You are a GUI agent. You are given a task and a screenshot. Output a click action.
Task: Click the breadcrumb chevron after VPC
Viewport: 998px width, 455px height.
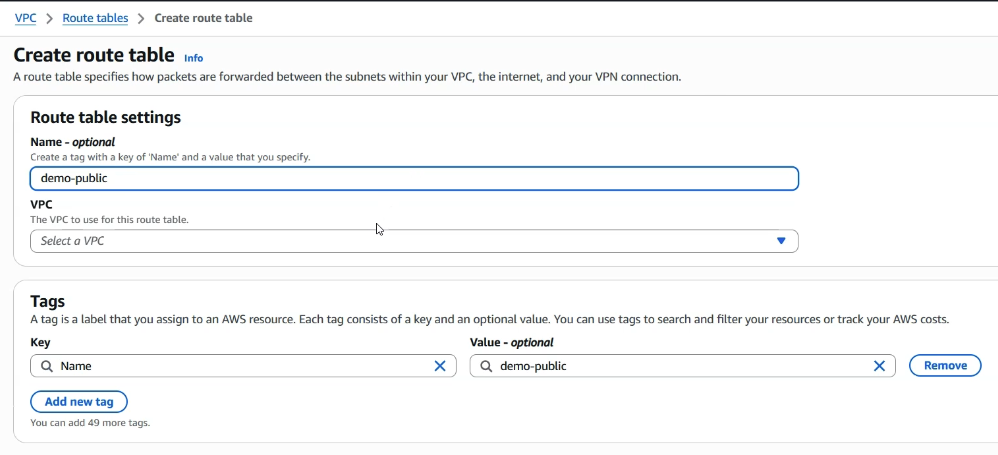tap(50, 18)
